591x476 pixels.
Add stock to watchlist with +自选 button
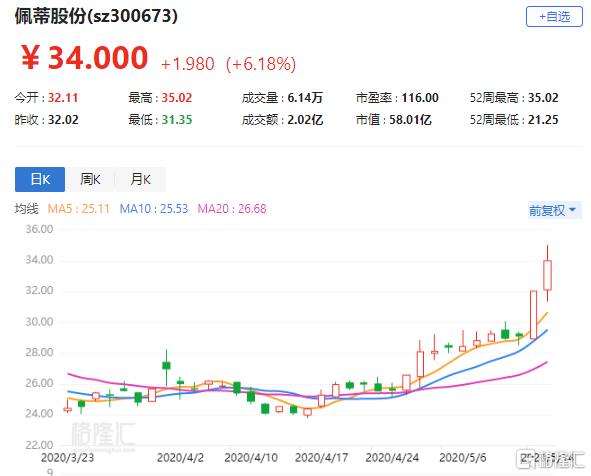[554, 17]
